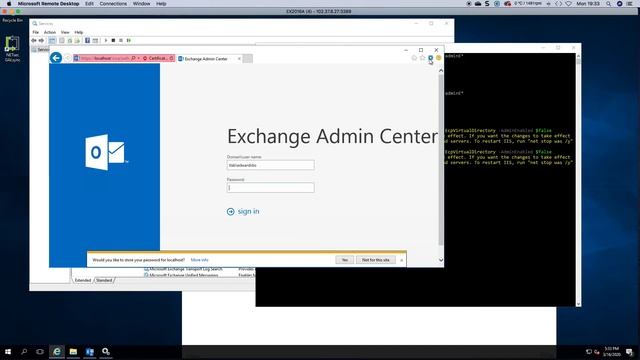This screenshot has width=640, height=360.
Task: Open the browser Tools gear icon
Action: (x=431, y=58)
